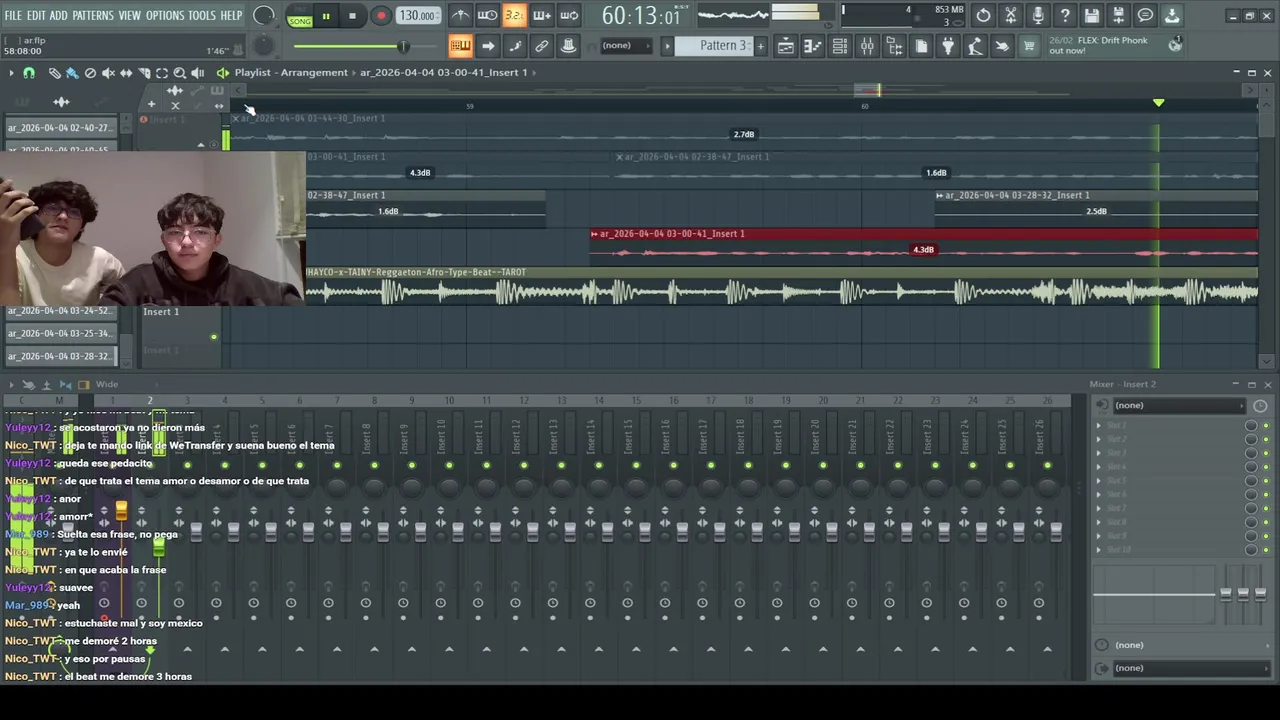
Task: Adjust Slot 4 mix level knob
Action: (1251, 467)
